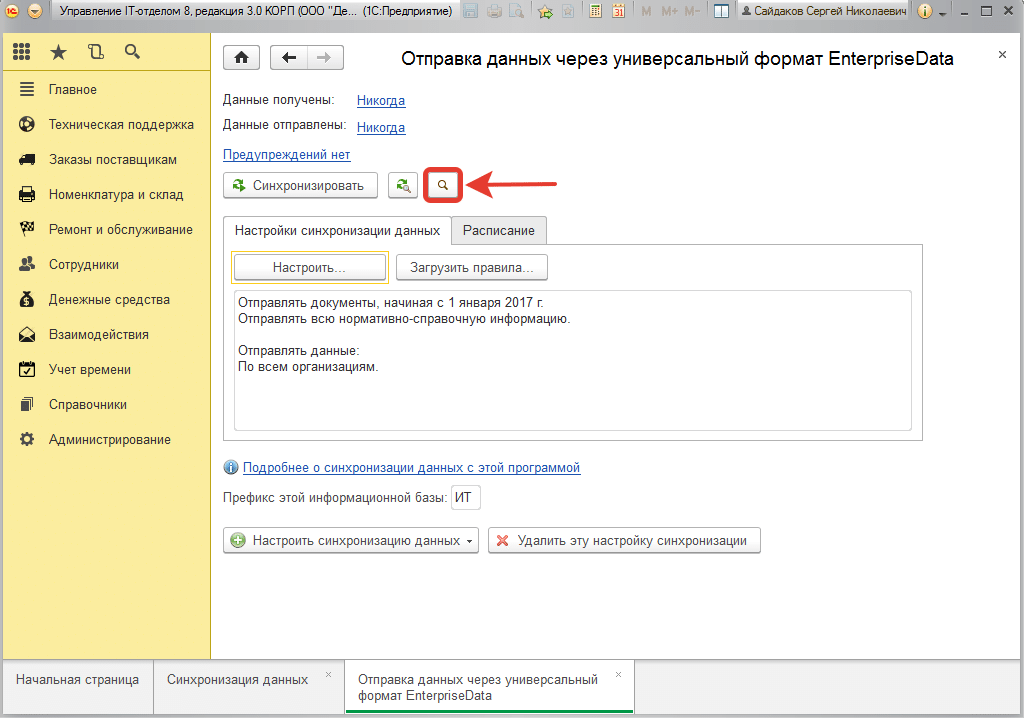Open Денежные средства section
The image size is (1024, 718).
[x=105, y=299]
